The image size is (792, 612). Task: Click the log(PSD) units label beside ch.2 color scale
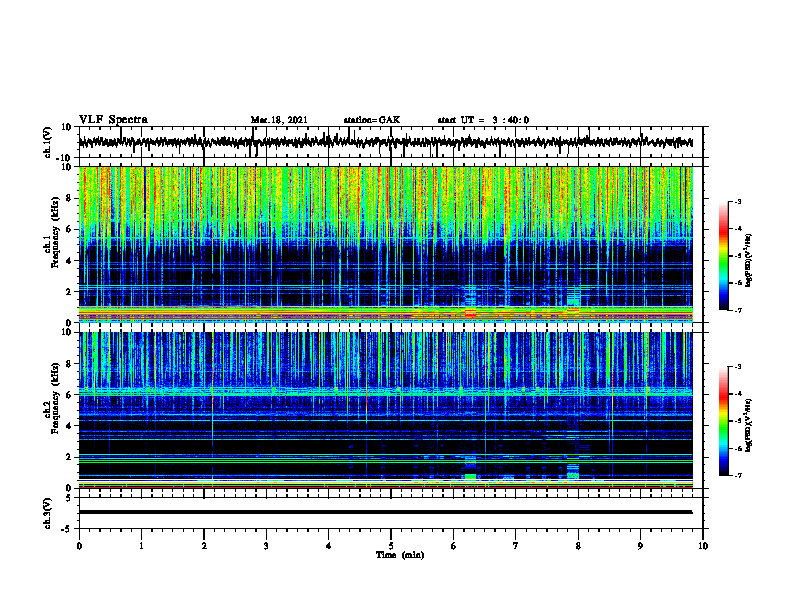[x=749, y=425]
